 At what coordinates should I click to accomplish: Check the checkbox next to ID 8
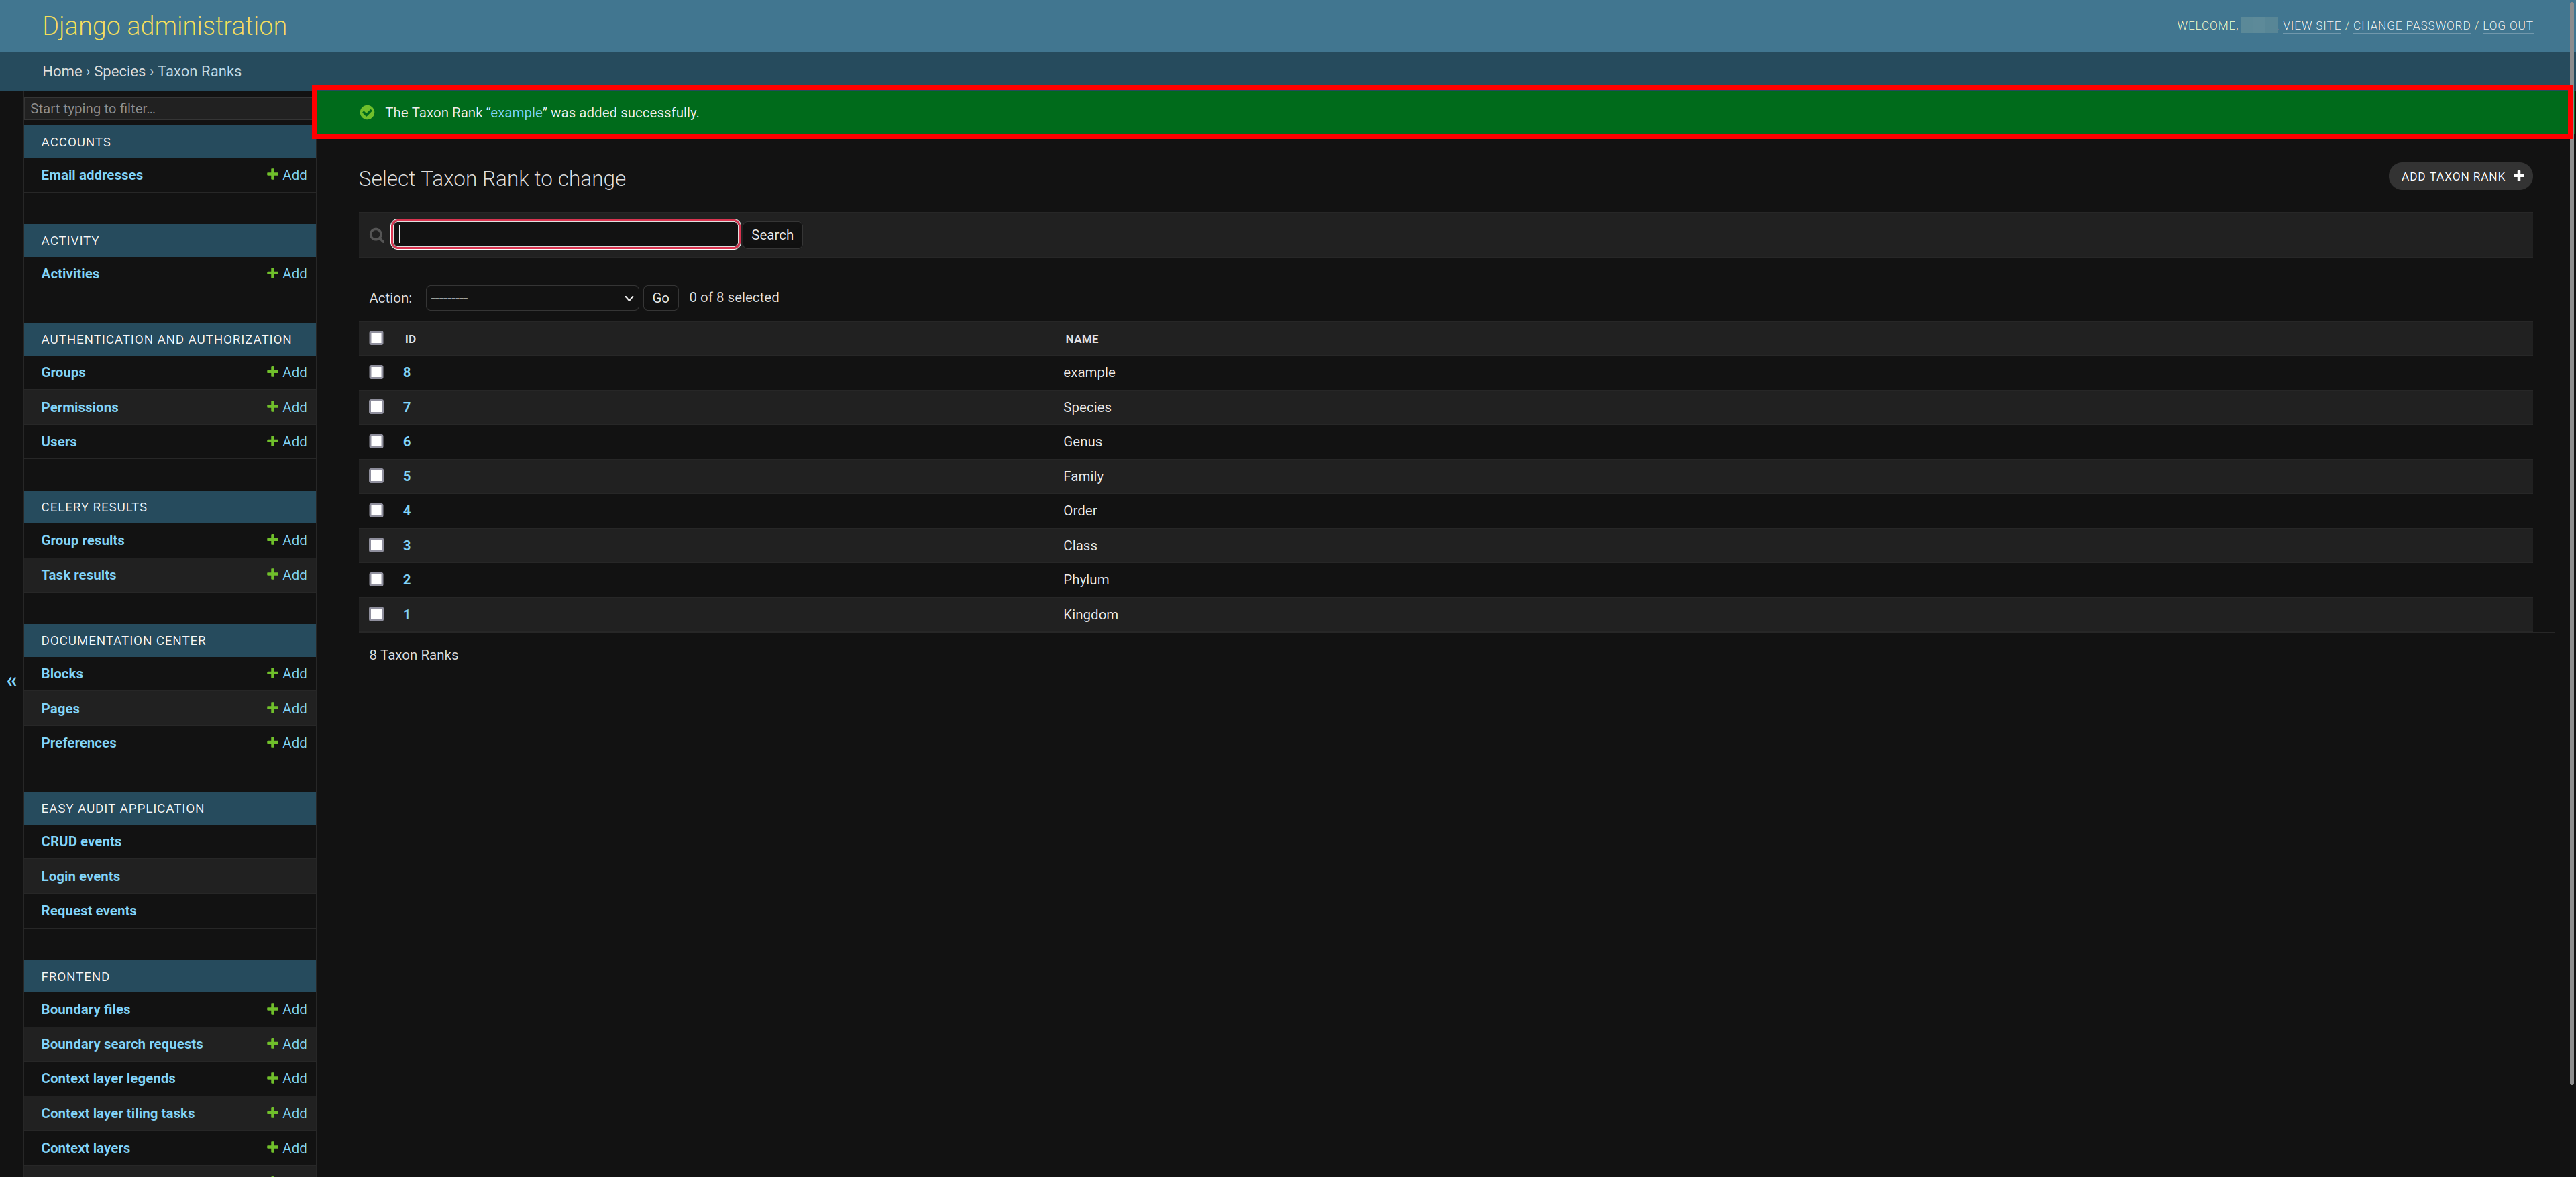coord(376,373)
